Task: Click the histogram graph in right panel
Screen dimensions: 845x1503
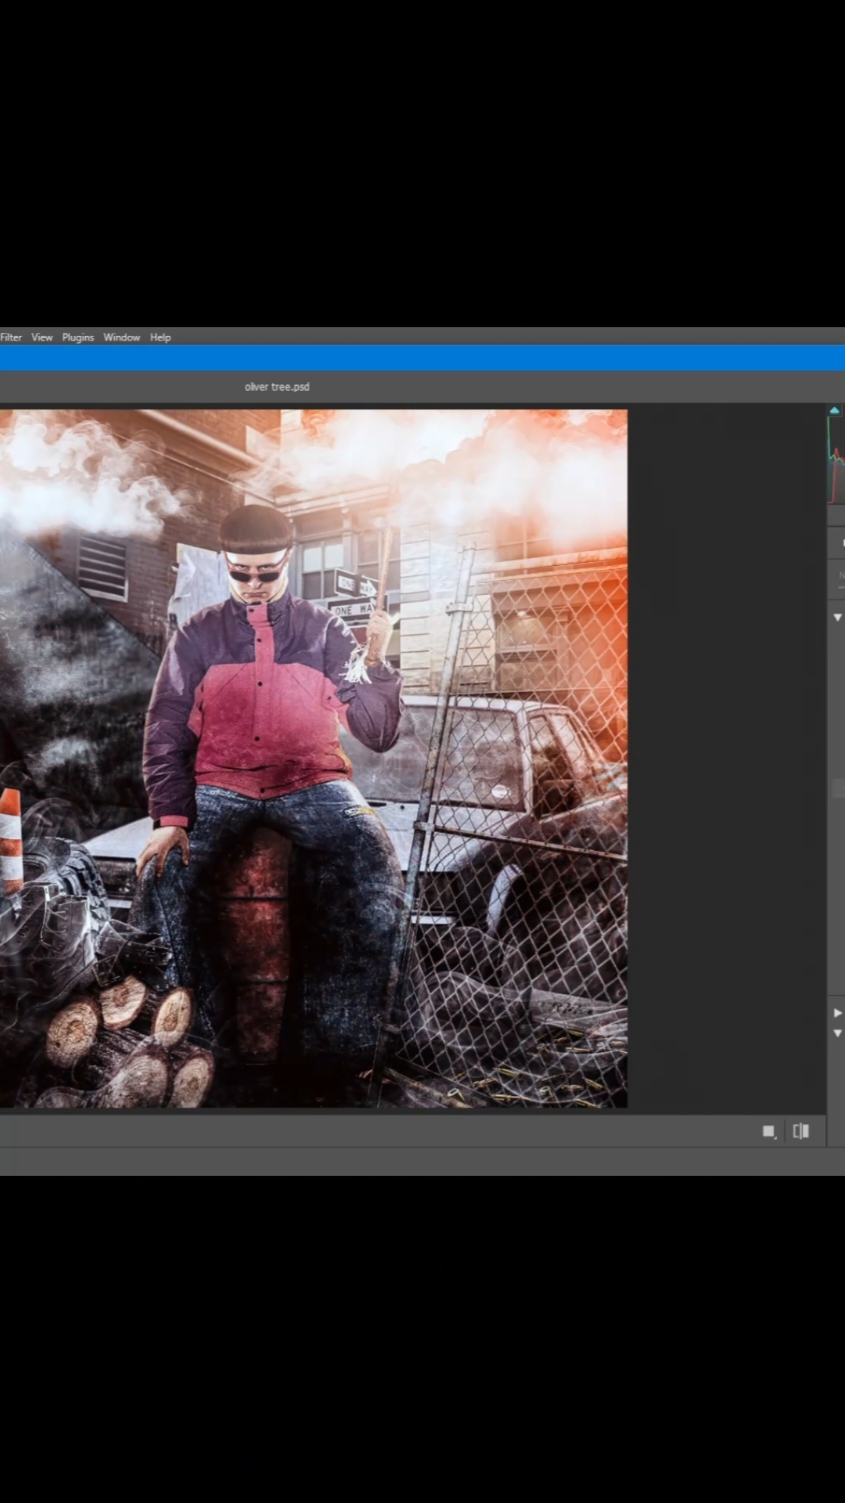Action: (836, 462)
